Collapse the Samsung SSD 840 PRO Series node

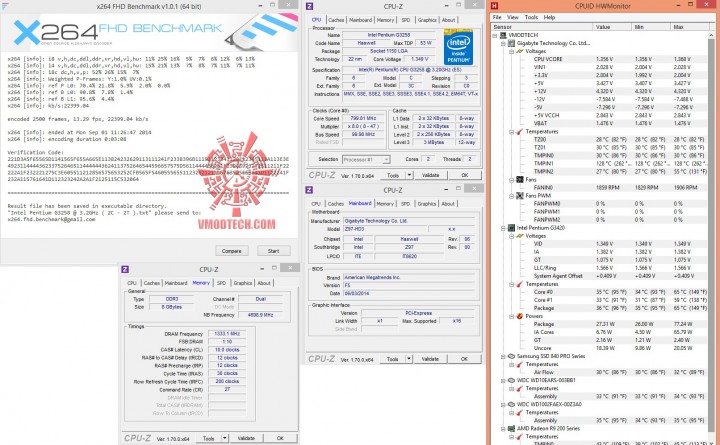tap(503, 356)
